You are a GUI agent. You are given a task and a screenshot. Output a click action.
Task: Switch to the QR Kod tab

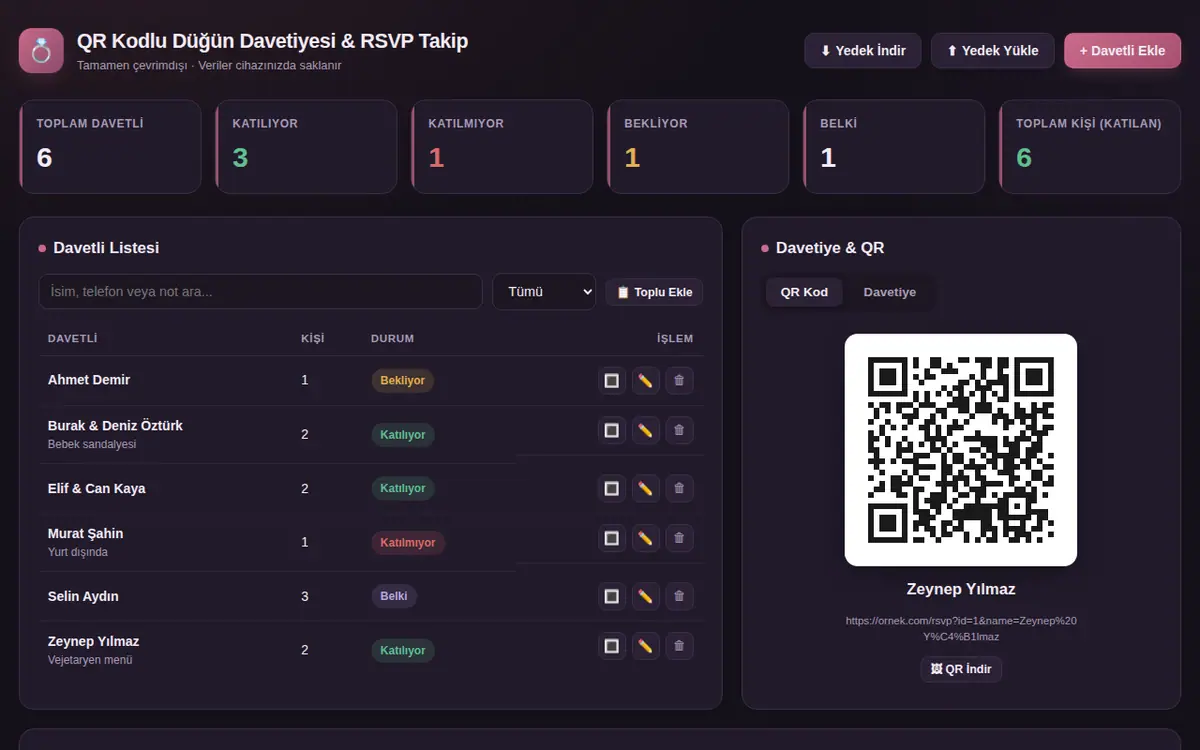(804, 292)
